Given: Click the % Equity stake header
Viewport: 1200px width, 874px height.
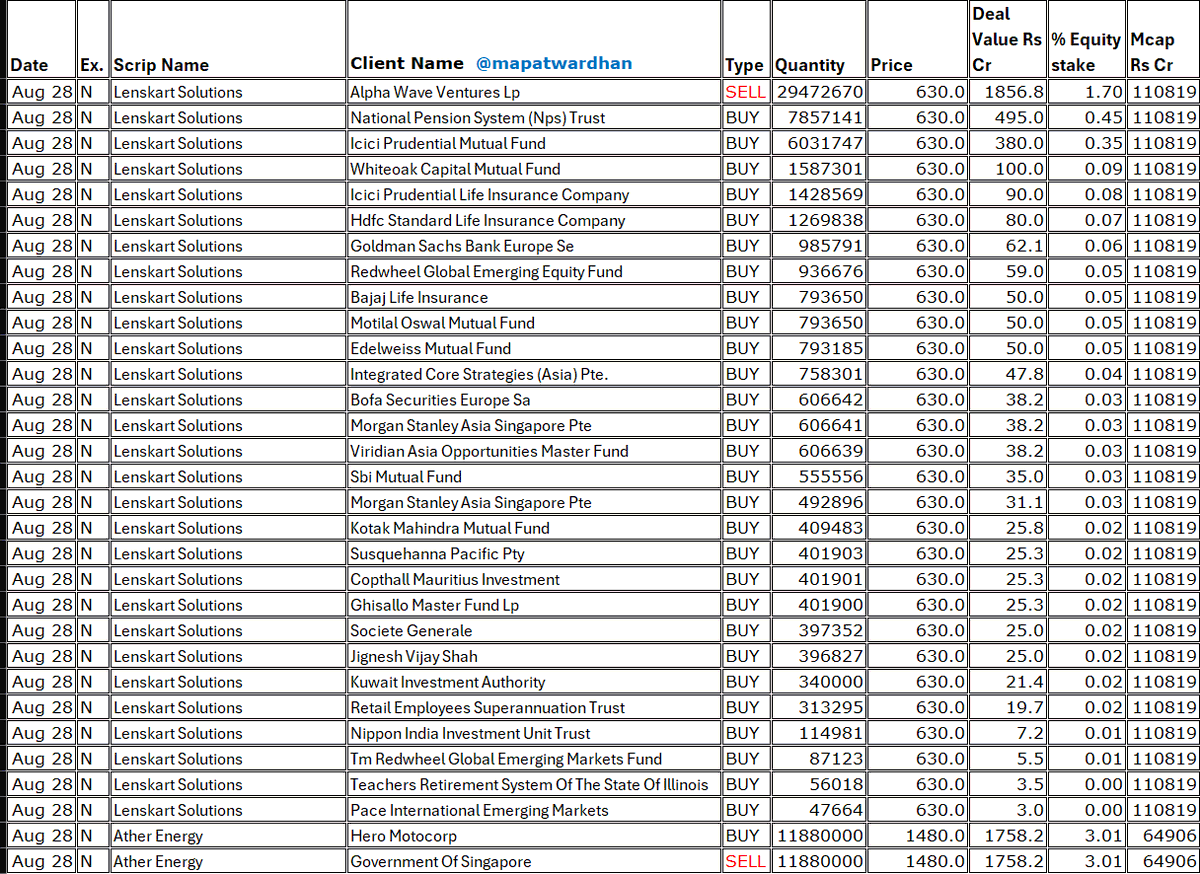Looking at the screenshot, I should 1085,40.
